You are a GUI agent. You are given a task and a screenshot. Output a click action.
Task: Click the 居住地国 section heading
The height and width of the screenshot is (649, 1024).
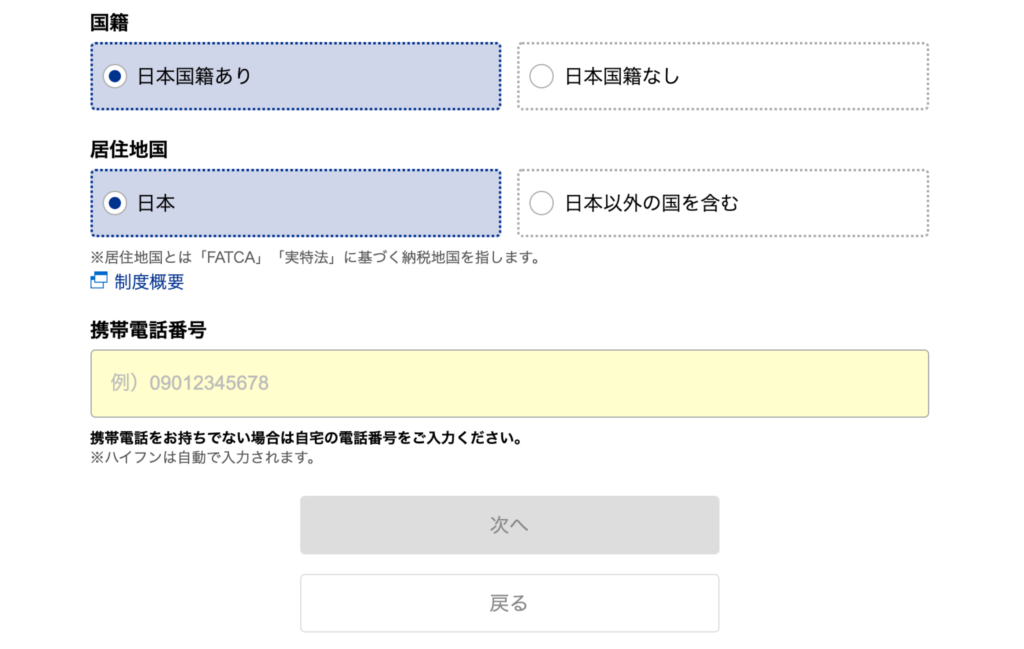pos(128,150)
